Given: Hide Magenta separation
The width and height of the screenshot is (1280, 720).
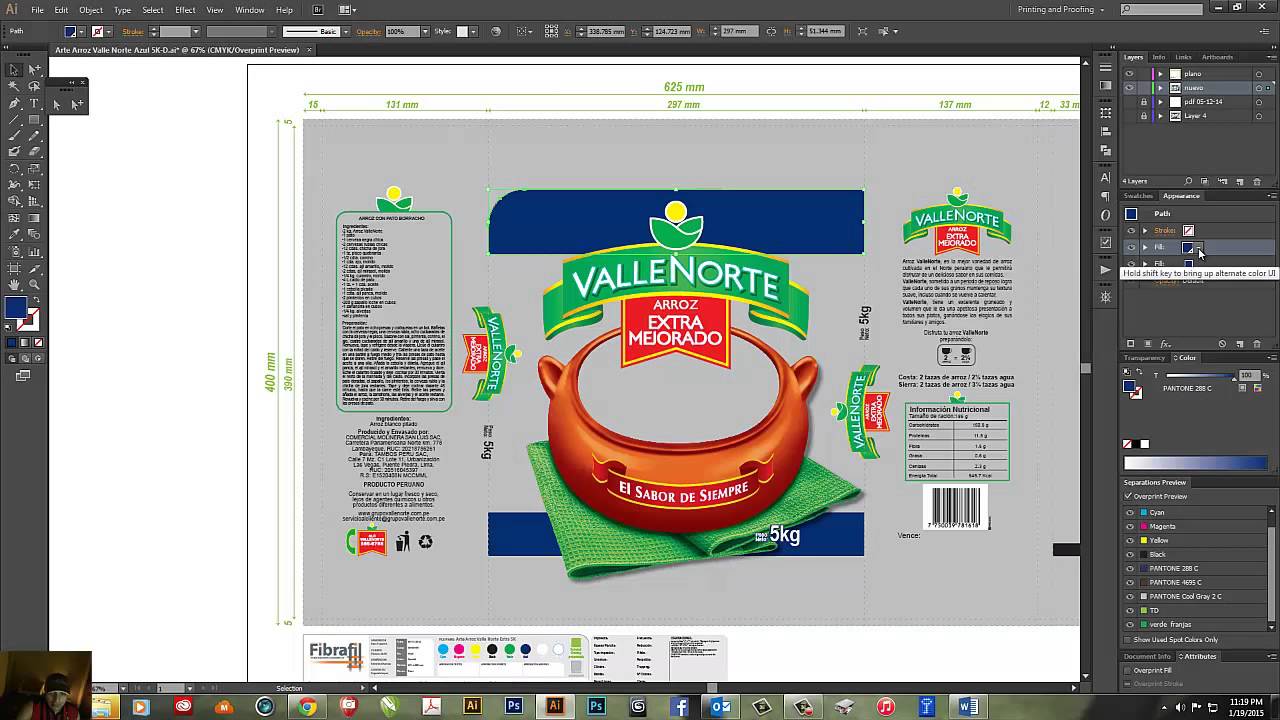Looking at the screenshot, I should 1130,526.
